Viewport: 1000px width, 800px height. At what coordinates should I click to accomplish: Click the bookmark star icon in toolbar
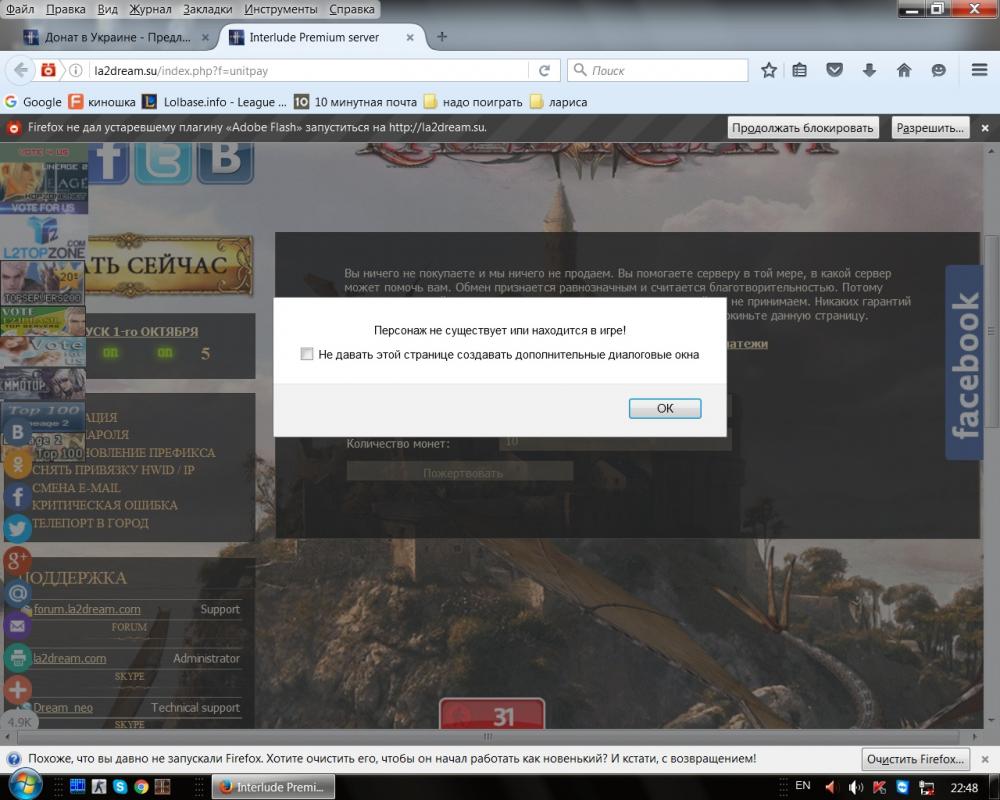768,71
